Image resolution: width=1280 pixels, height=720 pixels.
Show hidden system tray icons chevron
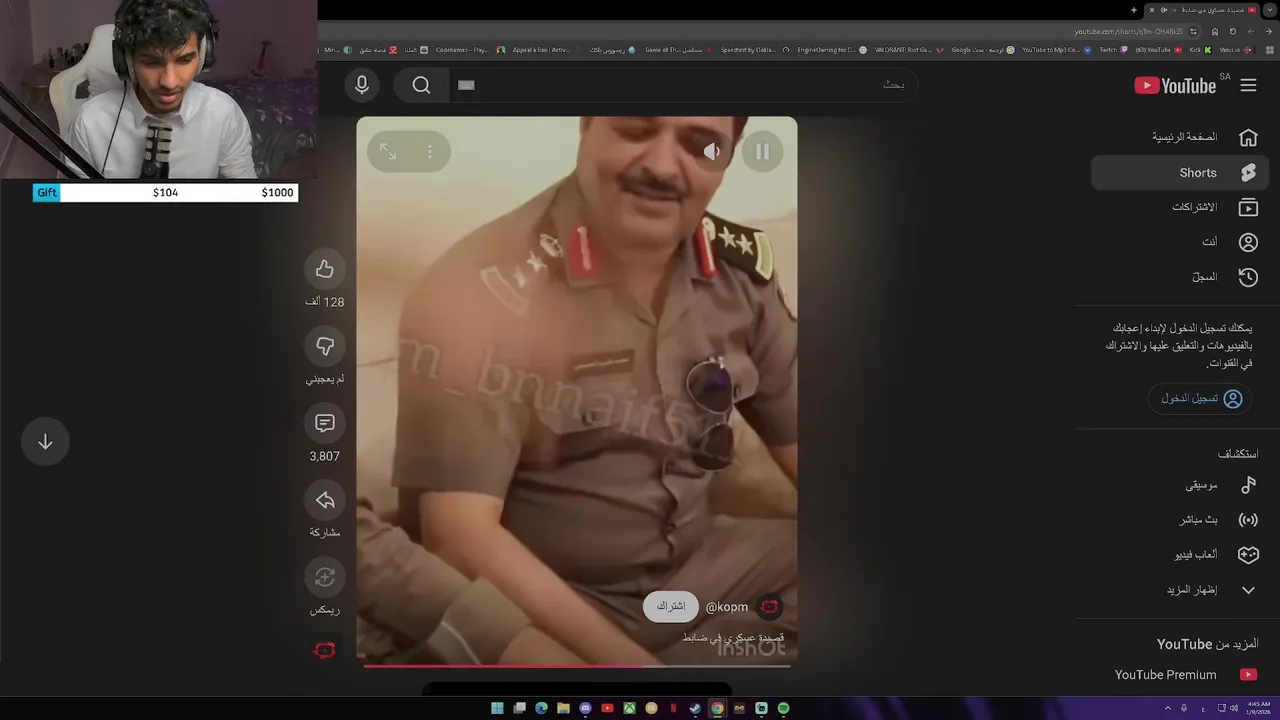pyautogui.click(x=1167, y=708)
